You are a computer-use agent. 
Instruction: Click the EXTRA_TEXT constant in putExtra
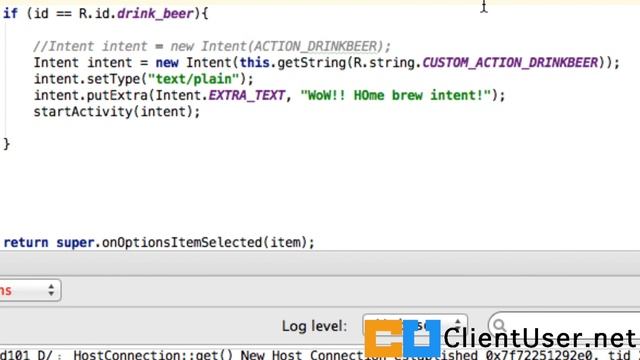click(x=247, y=96)
